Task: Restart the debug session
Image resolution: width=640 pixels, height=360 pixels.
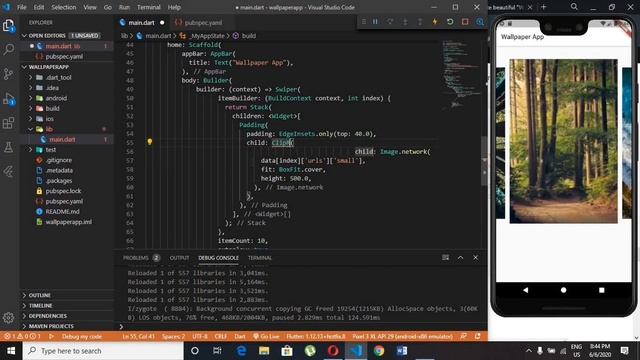Action: [450, 22]
